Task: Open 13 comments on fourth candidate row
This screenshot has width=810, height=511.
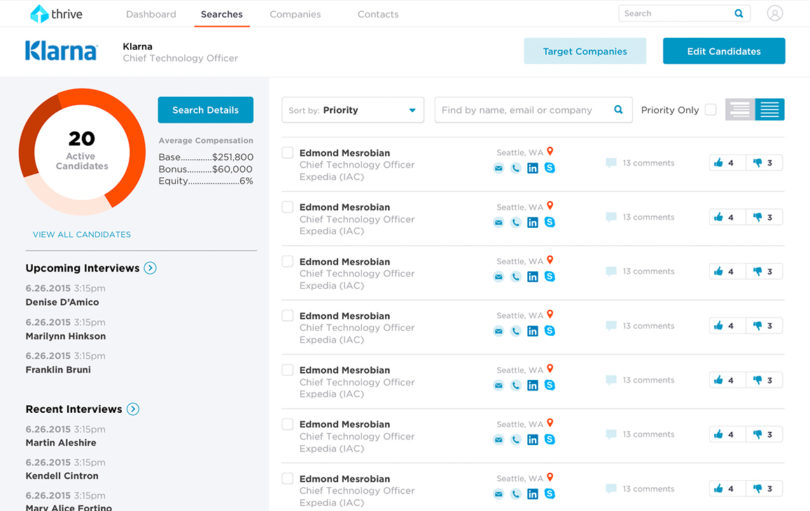Action: coord(640,326)
